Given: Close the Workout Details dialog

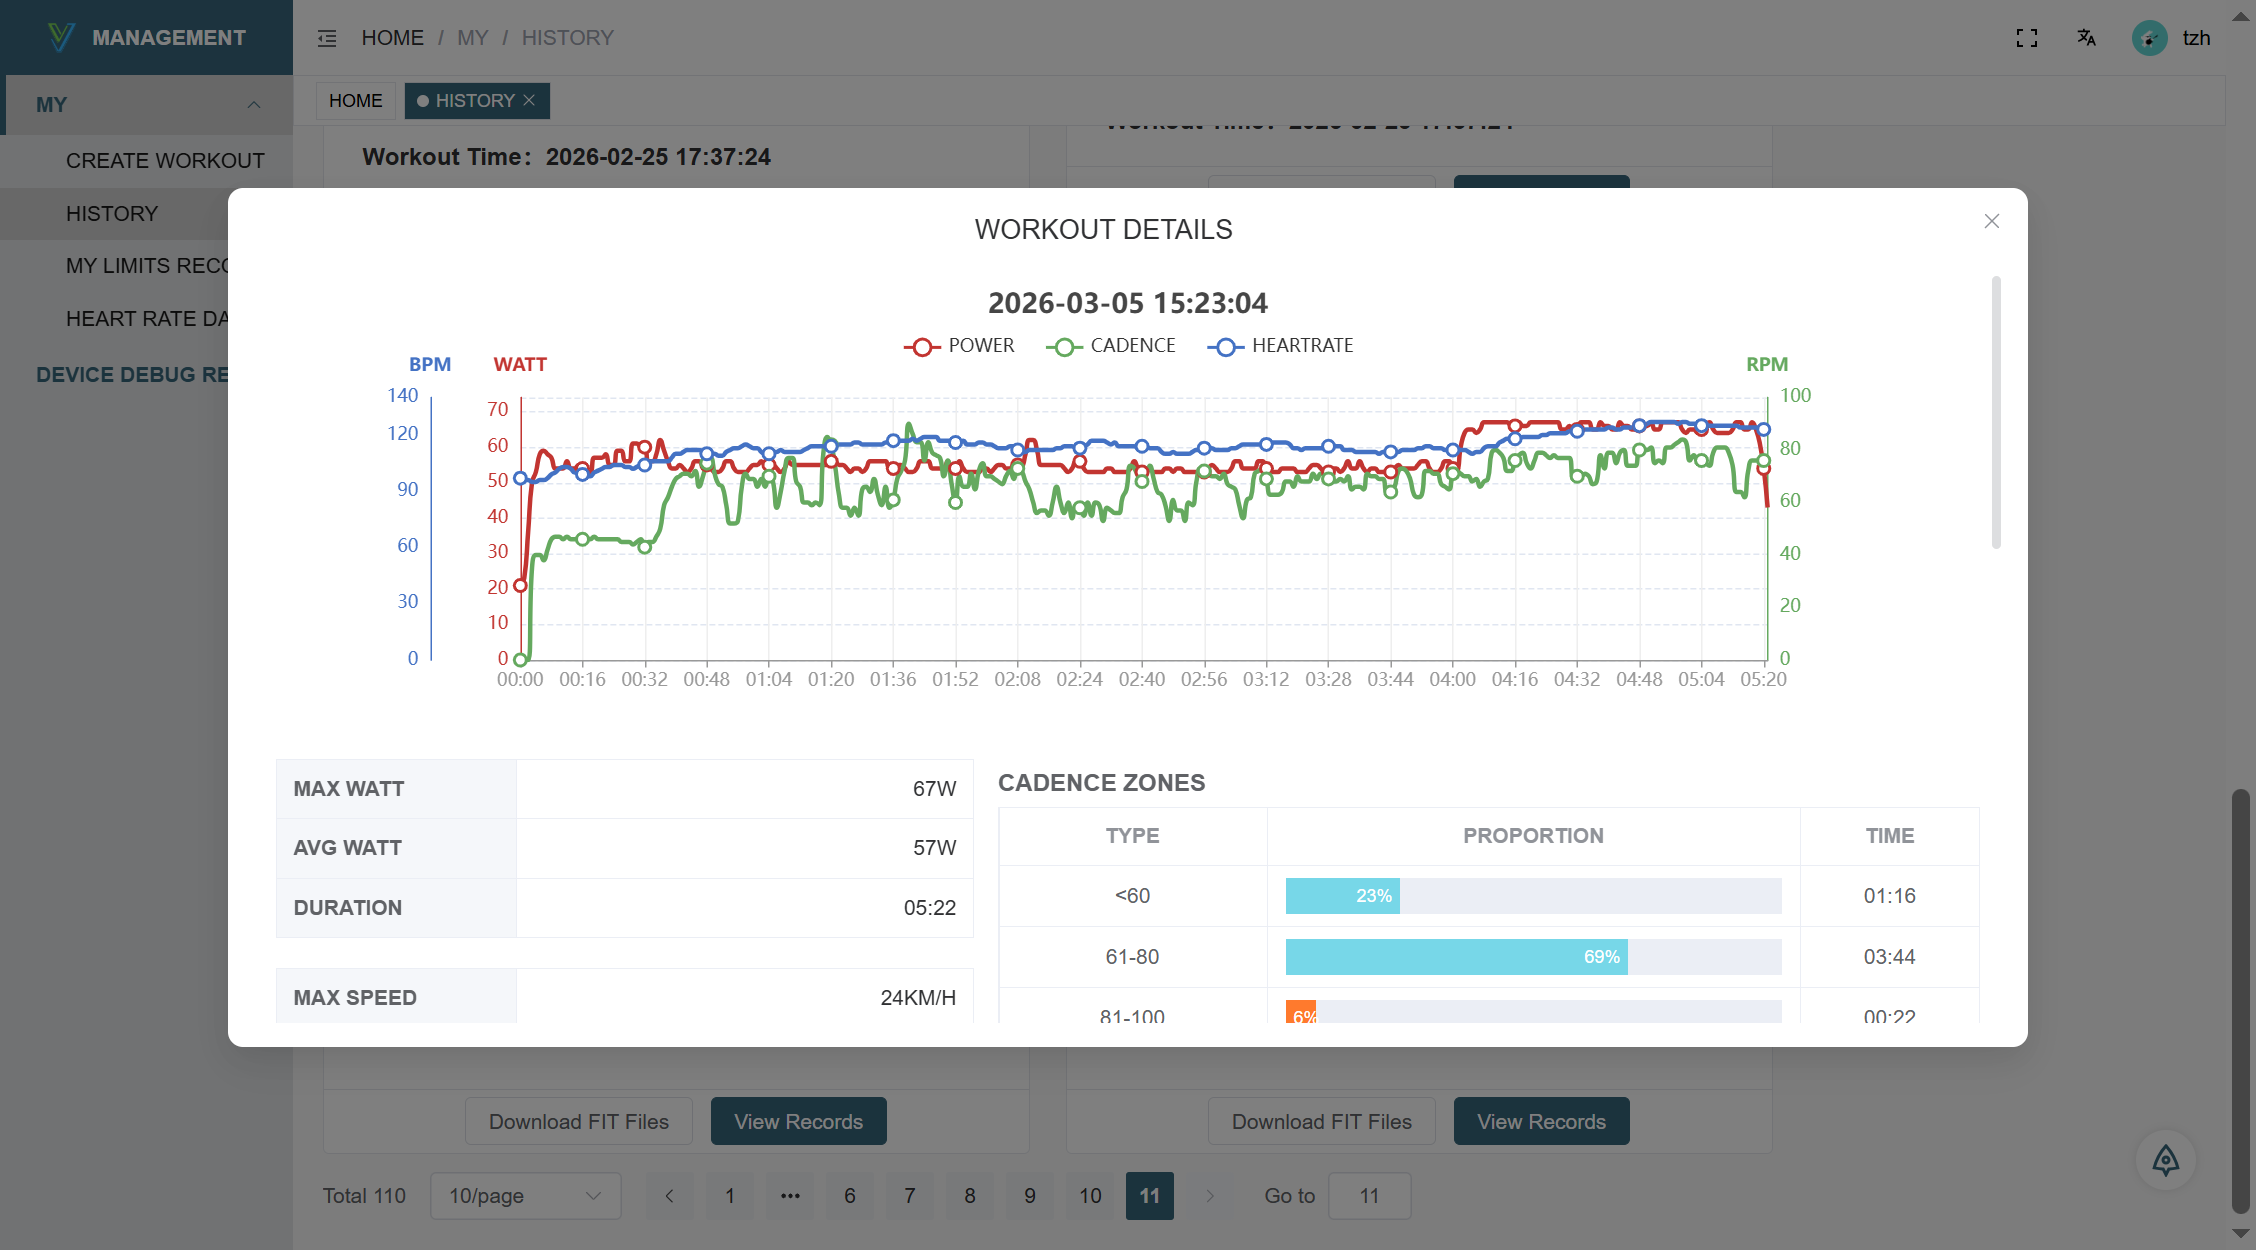Looking at the screenshot, I should click(1991, 221).
